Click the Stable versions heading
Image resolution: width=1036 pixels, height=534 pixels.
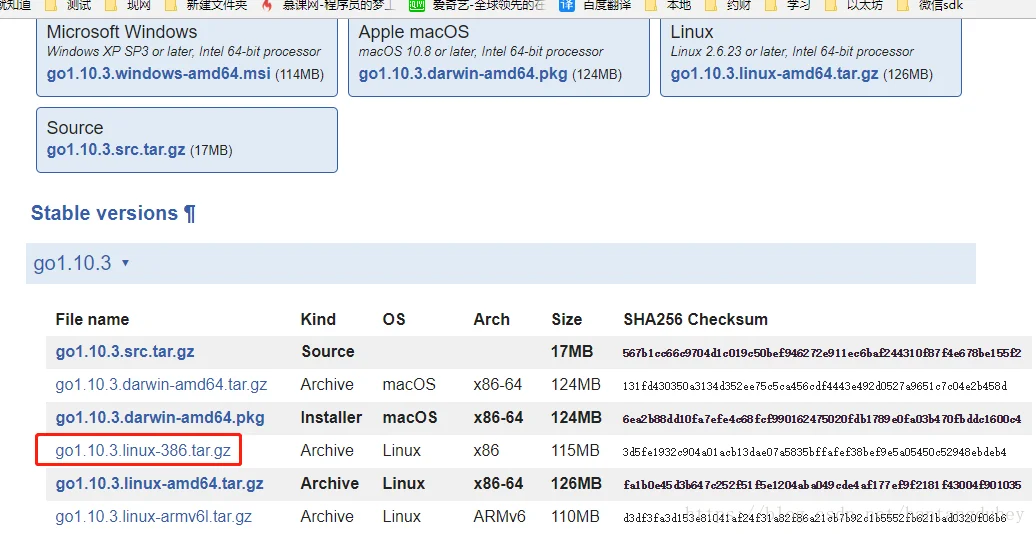(104, 213)
